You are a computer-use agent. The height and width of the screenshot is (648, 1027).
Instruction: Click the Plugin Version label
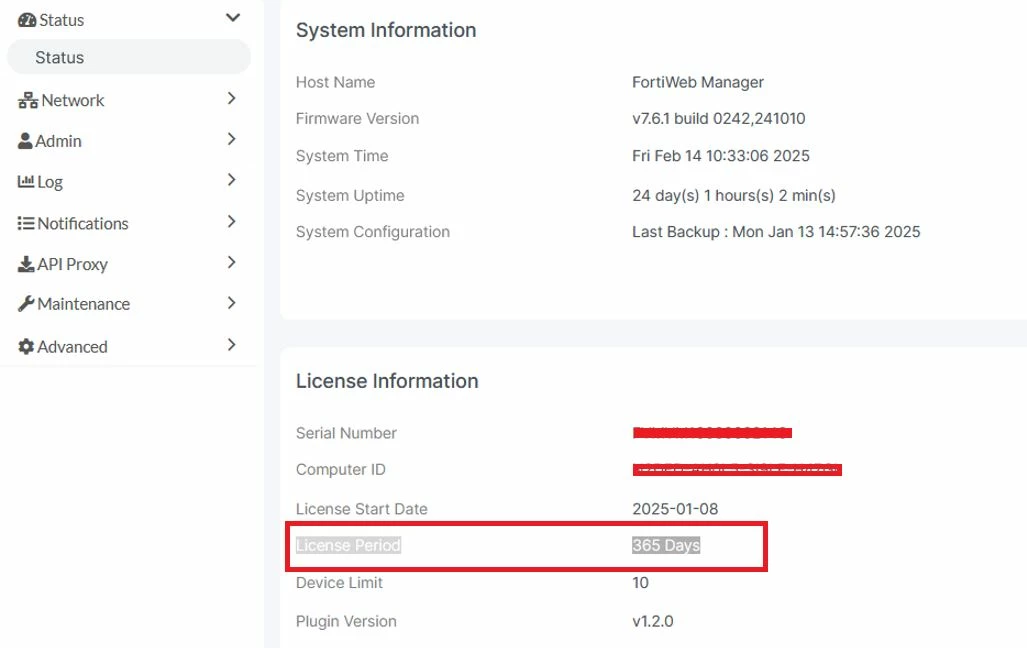click(x=346, y=621)
